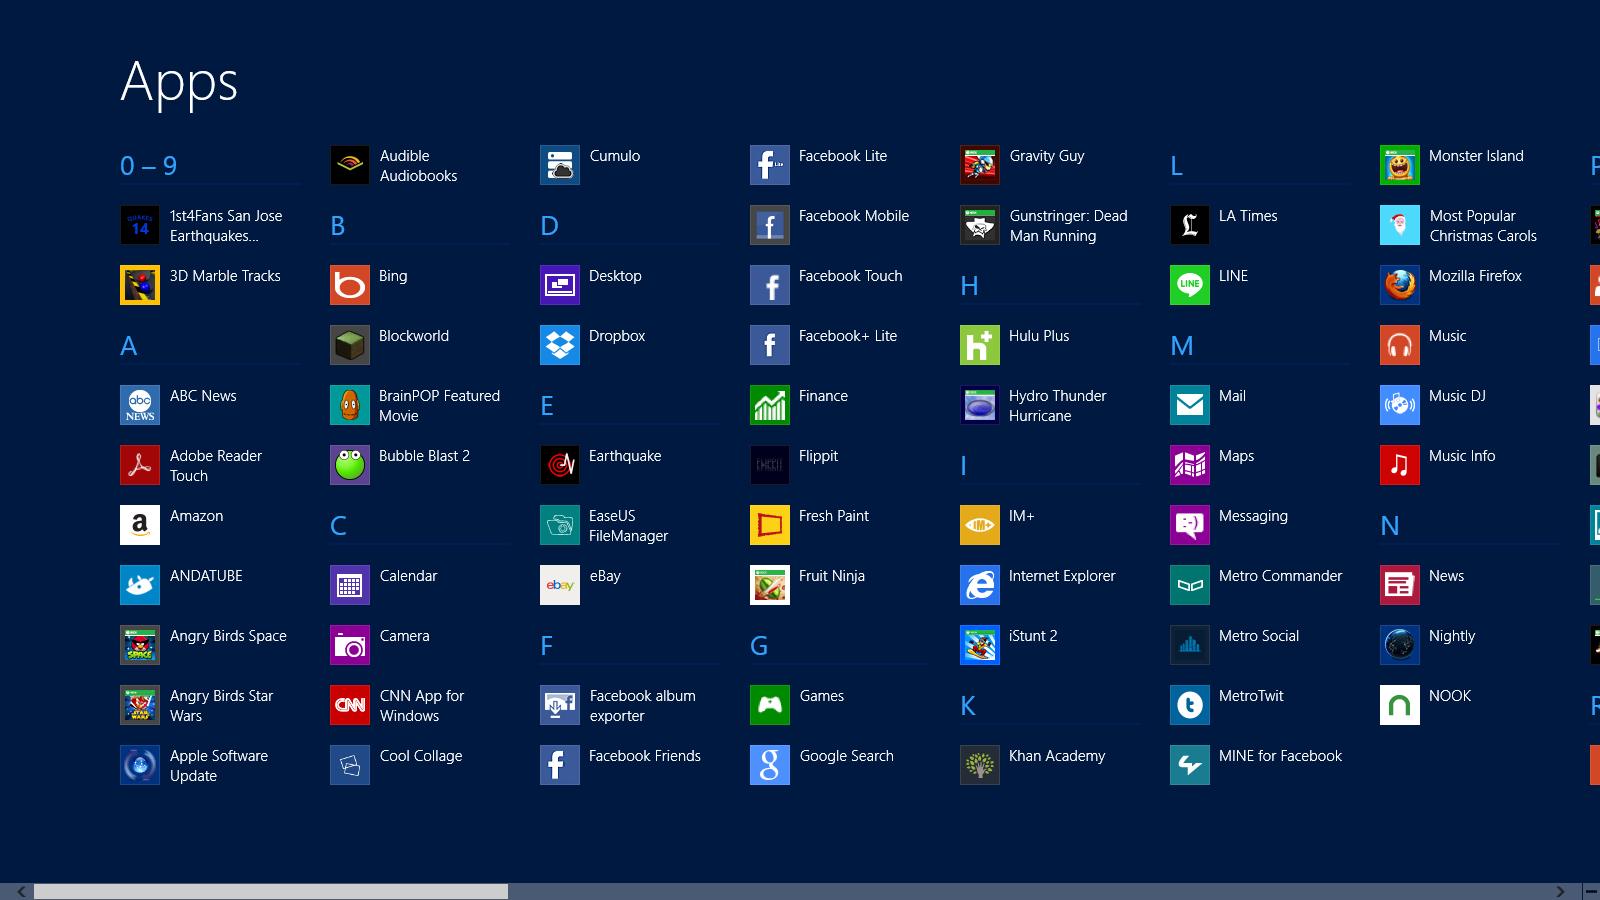Open the MetroTwit icon
This screenshot has width=1600, height=900.
[1190, 705]
